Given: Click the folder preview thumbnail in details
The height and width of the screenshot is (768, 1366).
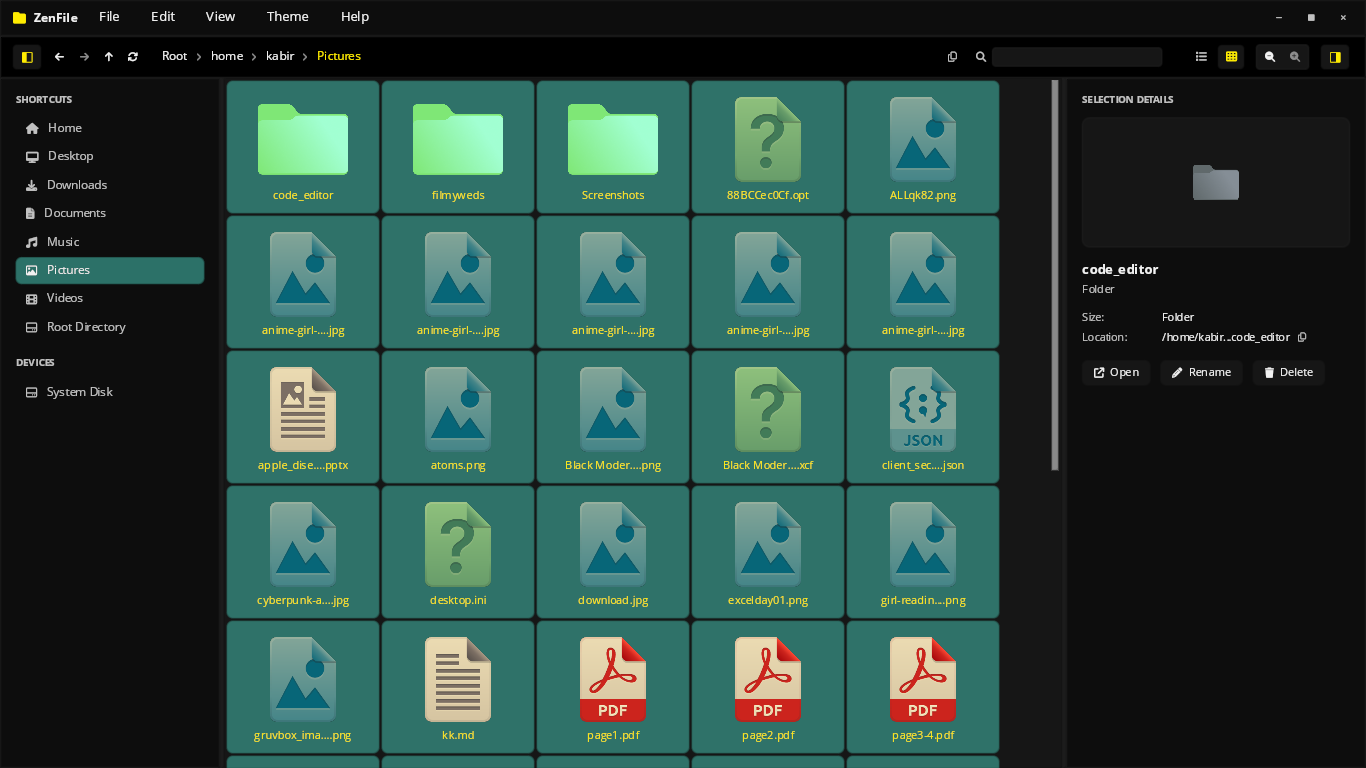Looking at the screenshot, I should tap(1216, 182).
